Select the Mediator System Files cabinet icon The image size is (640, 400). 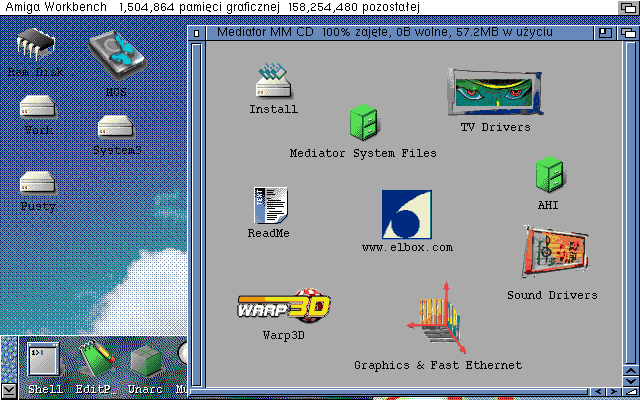(x=363, y=122)
